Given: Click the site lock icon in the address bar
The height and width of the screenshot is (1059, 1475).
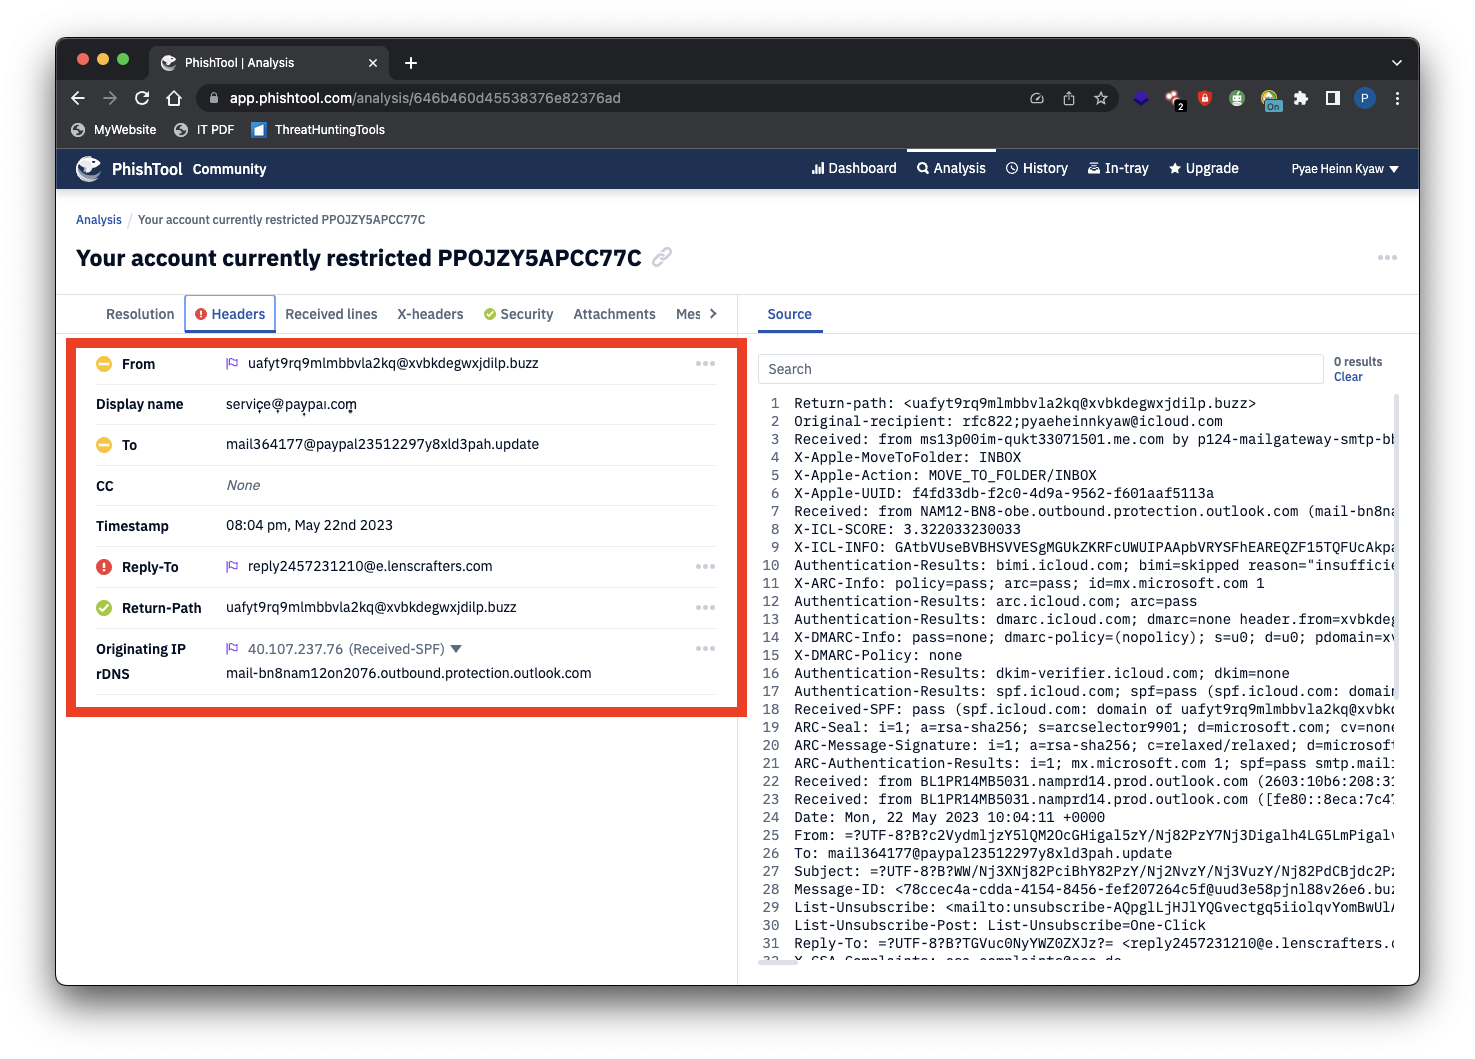Looking at the screenshot, I should [x=213, y=98].
